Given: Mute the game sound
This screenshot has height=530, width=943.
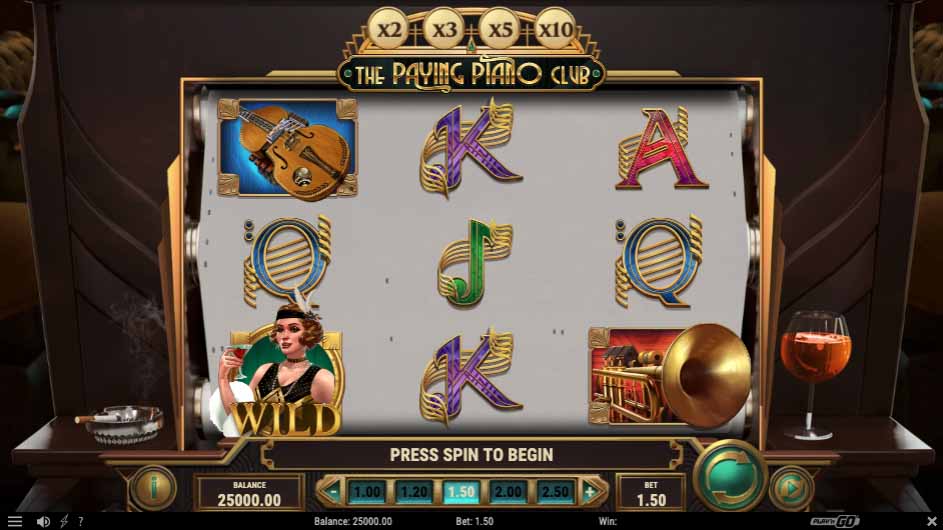Looking at the screenshot, I should (43, 522).
